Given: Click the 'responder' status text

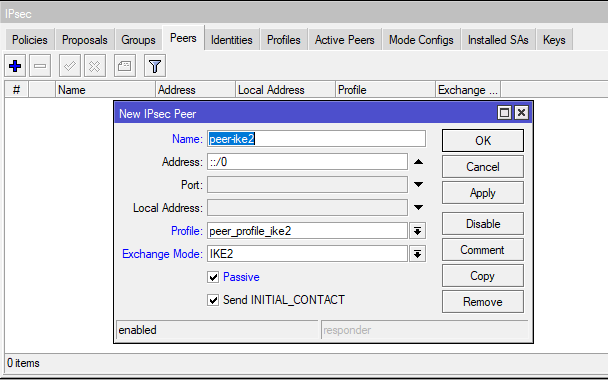Looking at the screenshot, I should (x=347, y=330).
